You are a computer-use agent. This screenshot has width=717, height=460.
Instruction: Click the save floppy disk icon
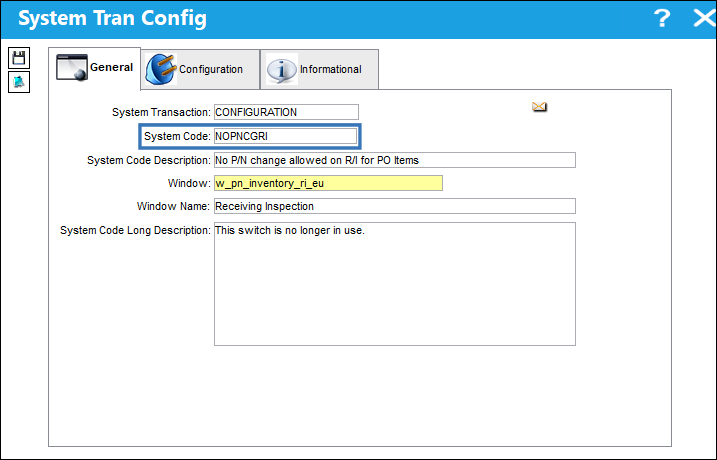(x=19, y=59)
